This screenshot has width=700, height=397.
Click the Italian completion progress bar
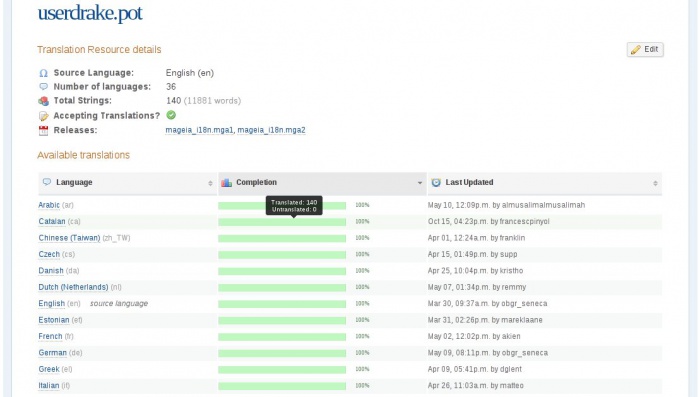coord(282,386)
